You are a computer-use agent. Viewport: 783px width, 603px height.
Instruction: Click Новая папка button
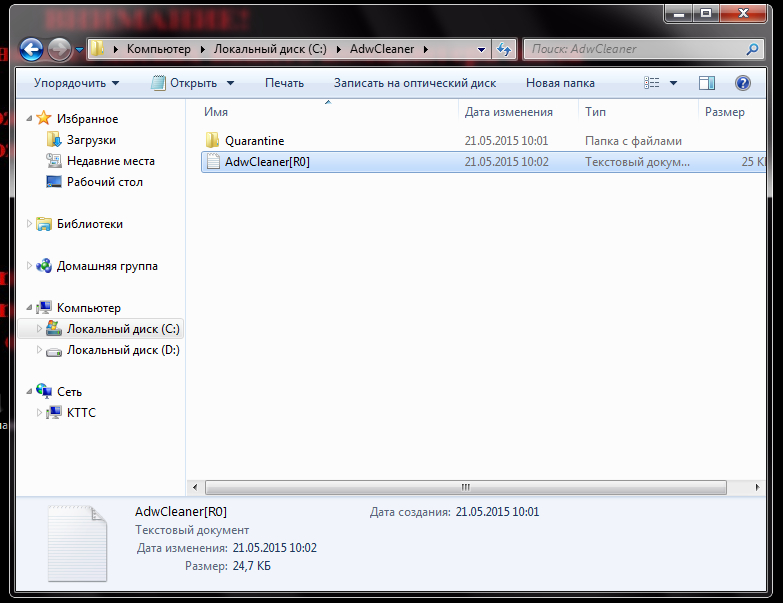tap(560, 83)
